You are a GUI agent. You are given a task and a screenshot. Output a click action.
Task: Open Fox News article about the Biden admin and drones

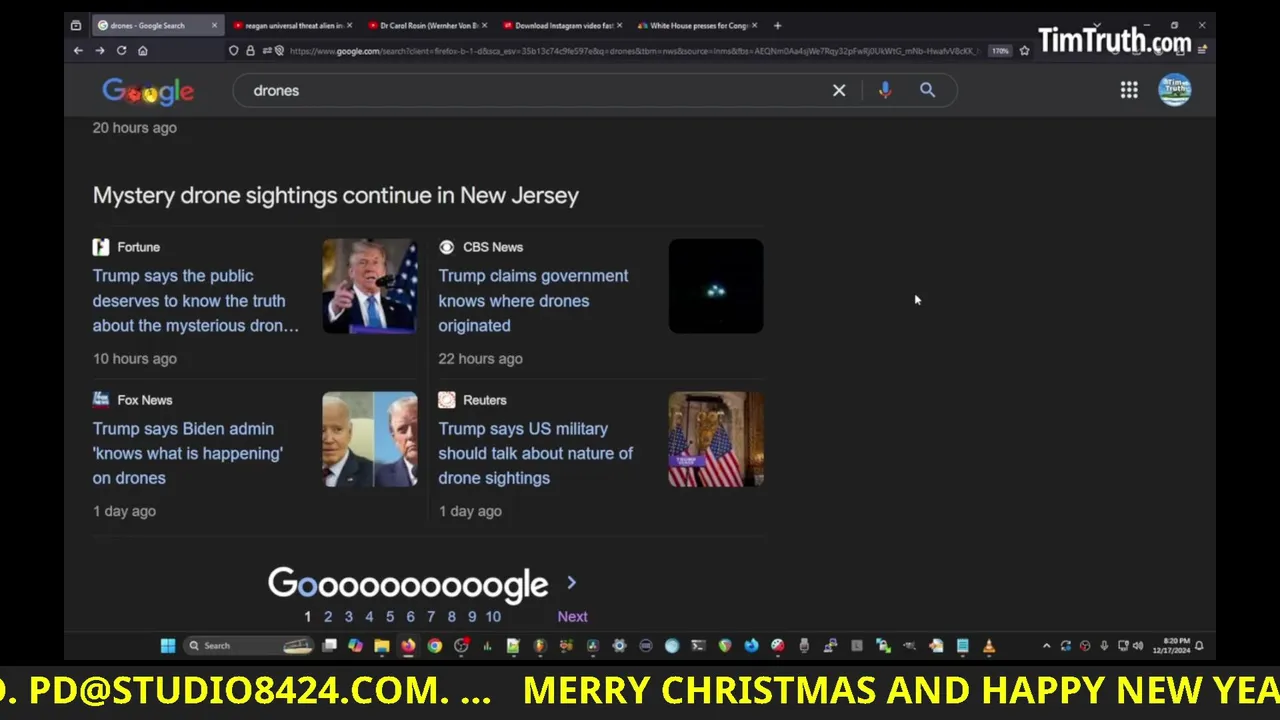coord(188,453)
